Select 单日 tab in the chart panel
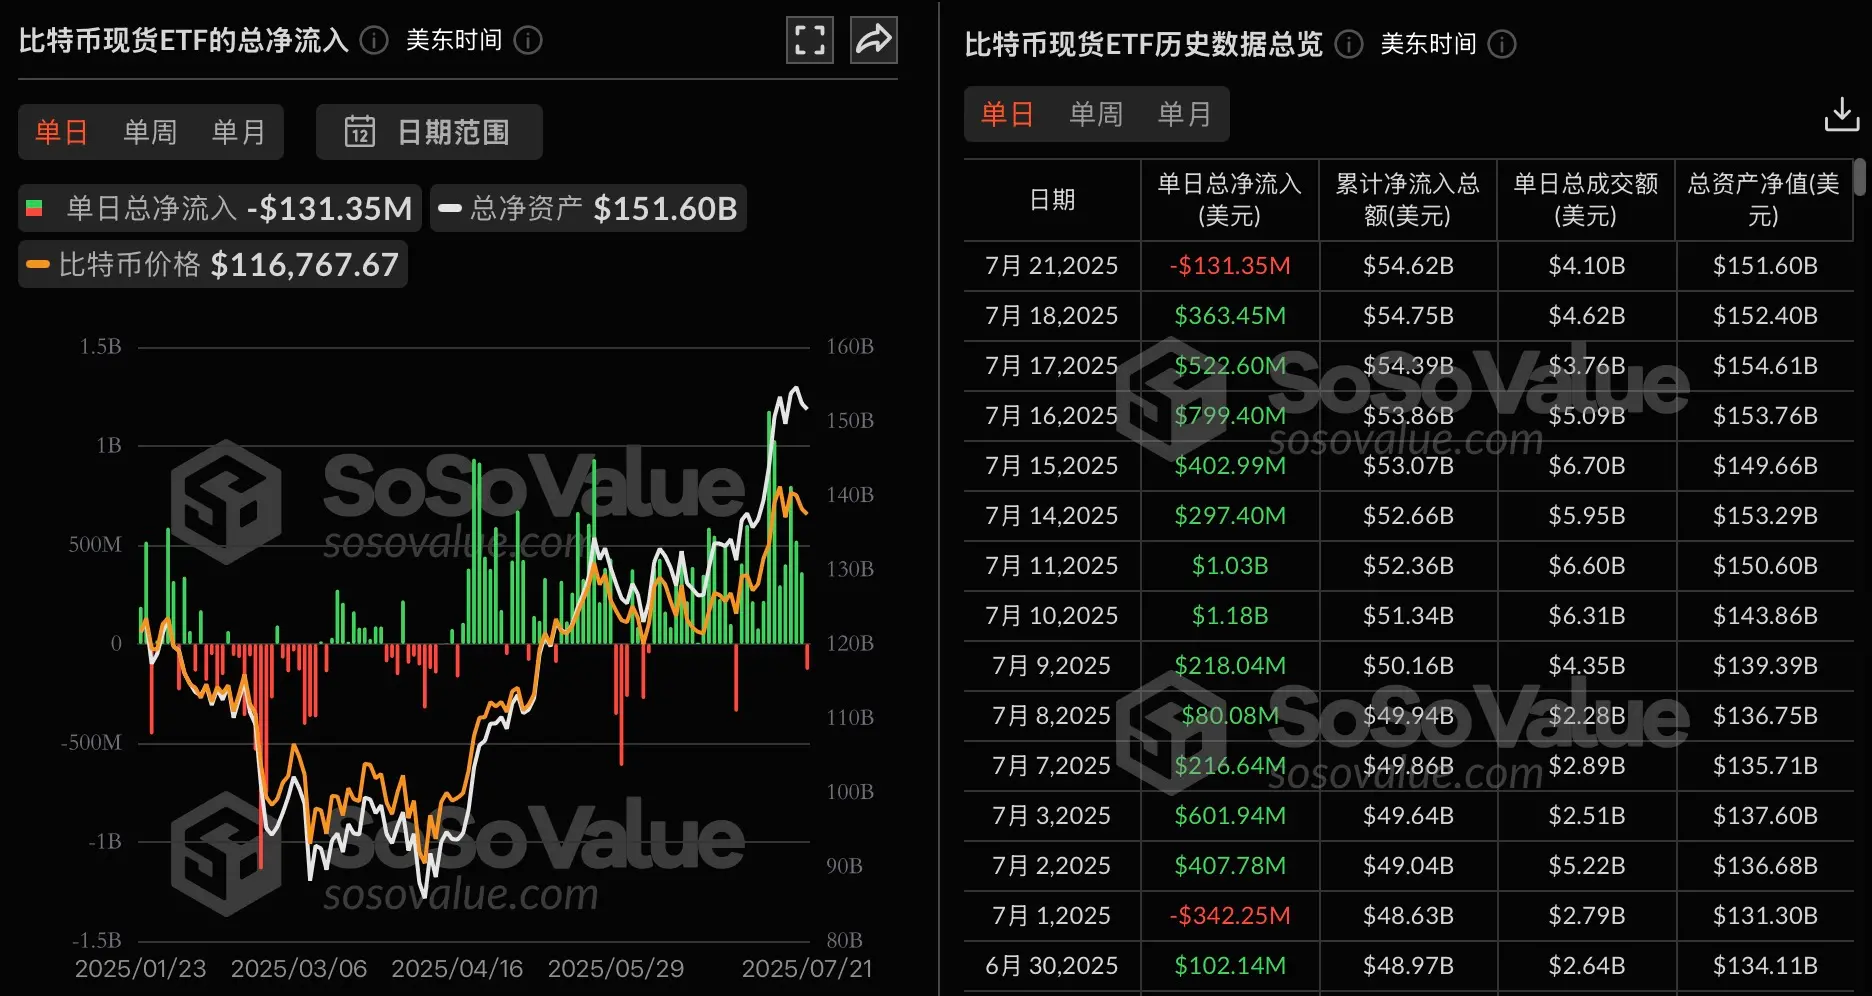The width and height of the screenshot is (1872, 996). (62, 132)
